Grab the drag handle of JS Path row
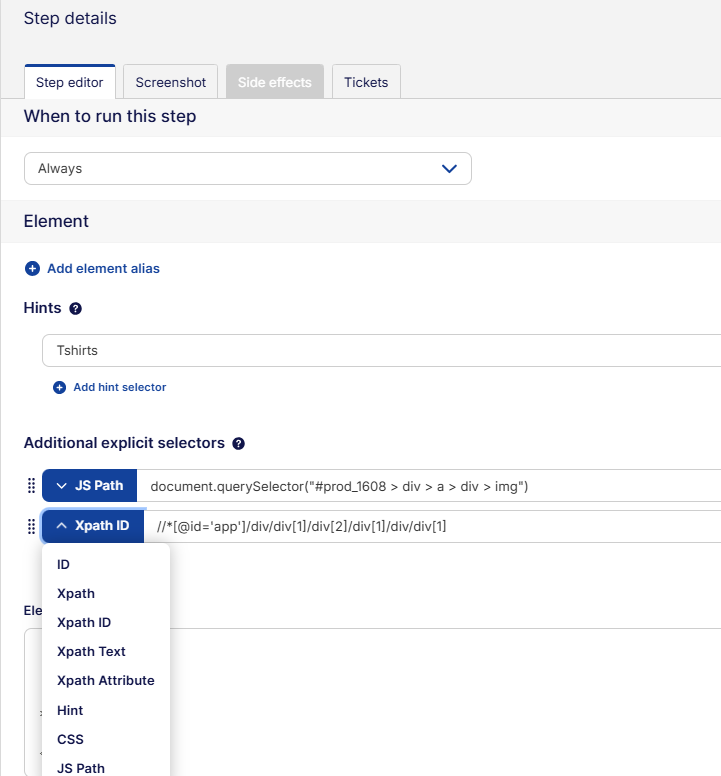 tap(31, 485)
